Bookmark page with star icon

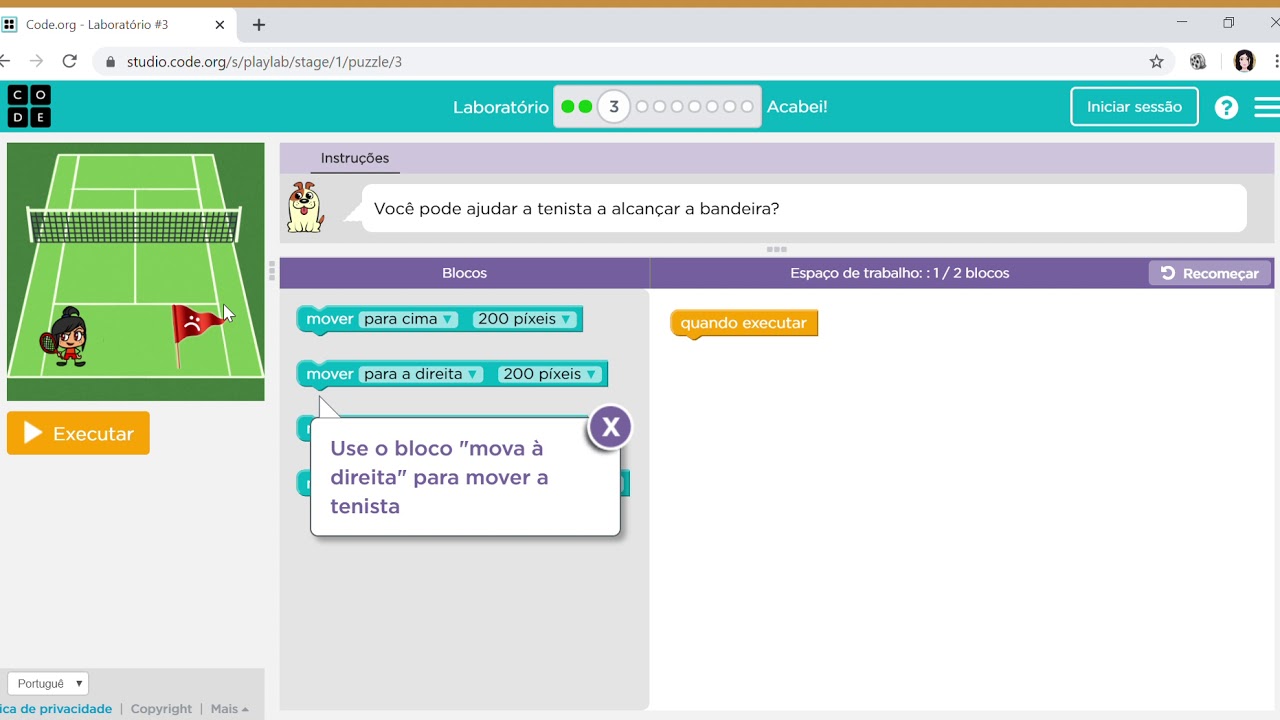pos(1157,62)
